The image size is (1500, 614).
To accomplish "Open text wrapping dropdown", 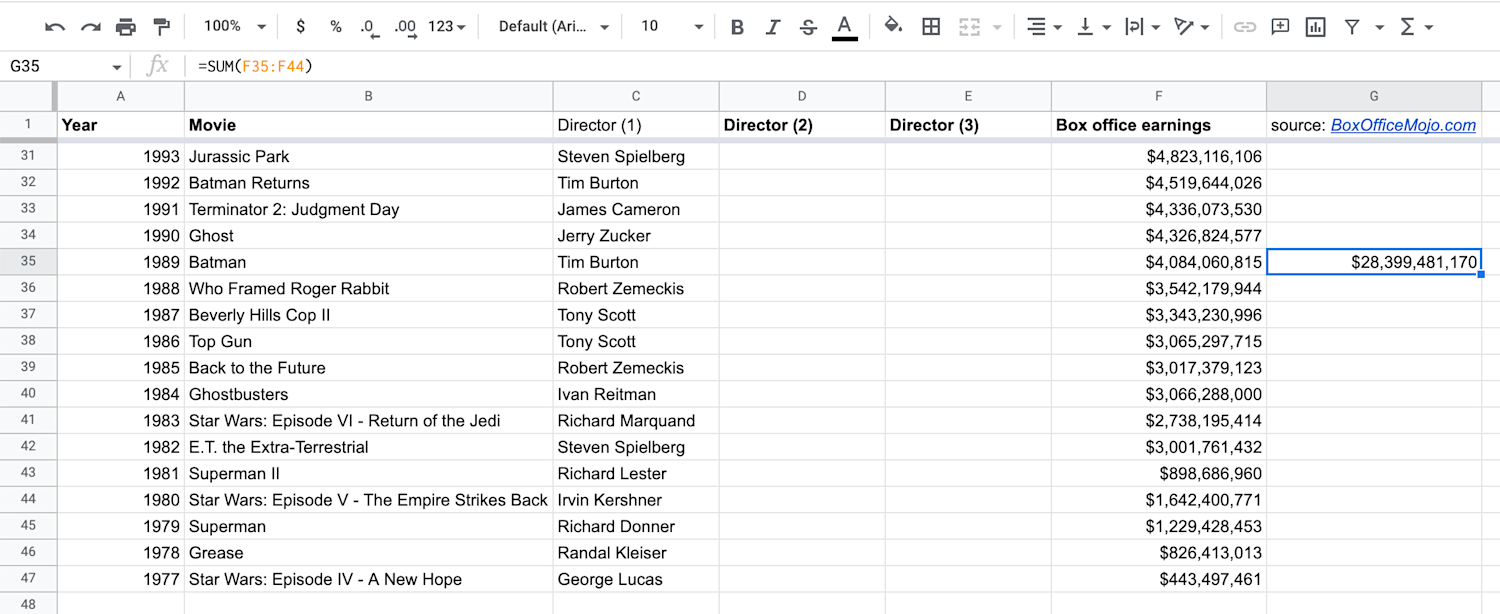I will coord(1142,27).
